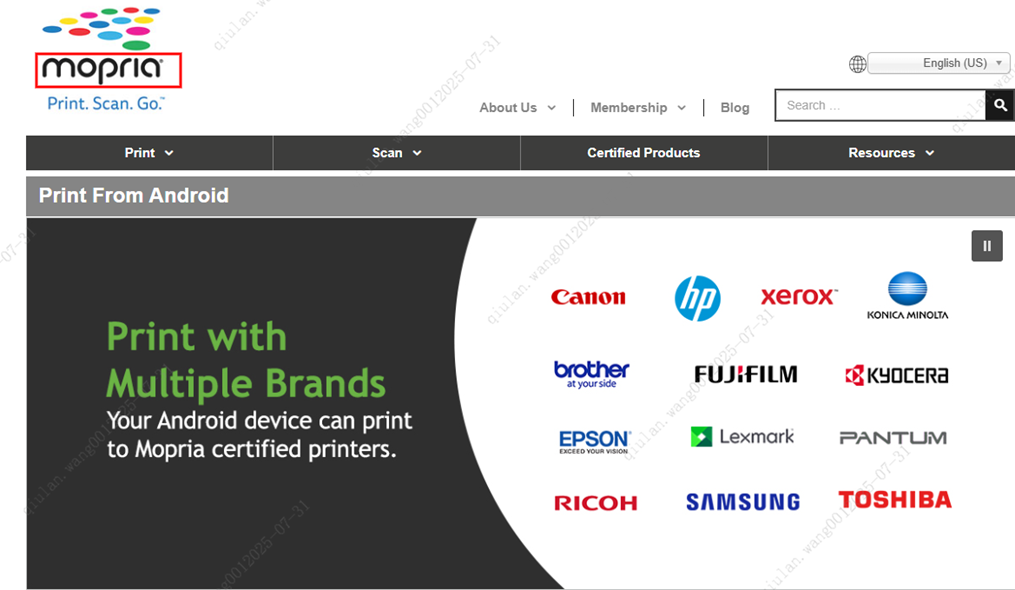The height and width of the screenshot is (590, 1015).
Task: Click the Print From Android heading
Action: point(134,196)
